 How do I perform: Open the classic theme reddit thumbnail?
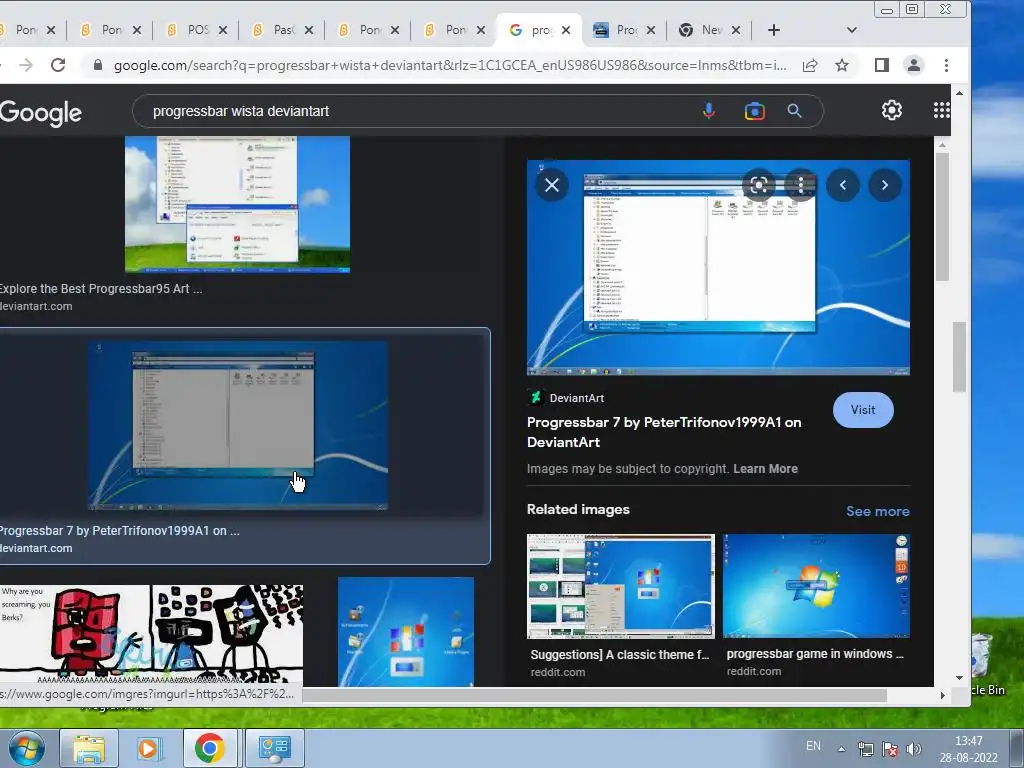coord(620,586)
